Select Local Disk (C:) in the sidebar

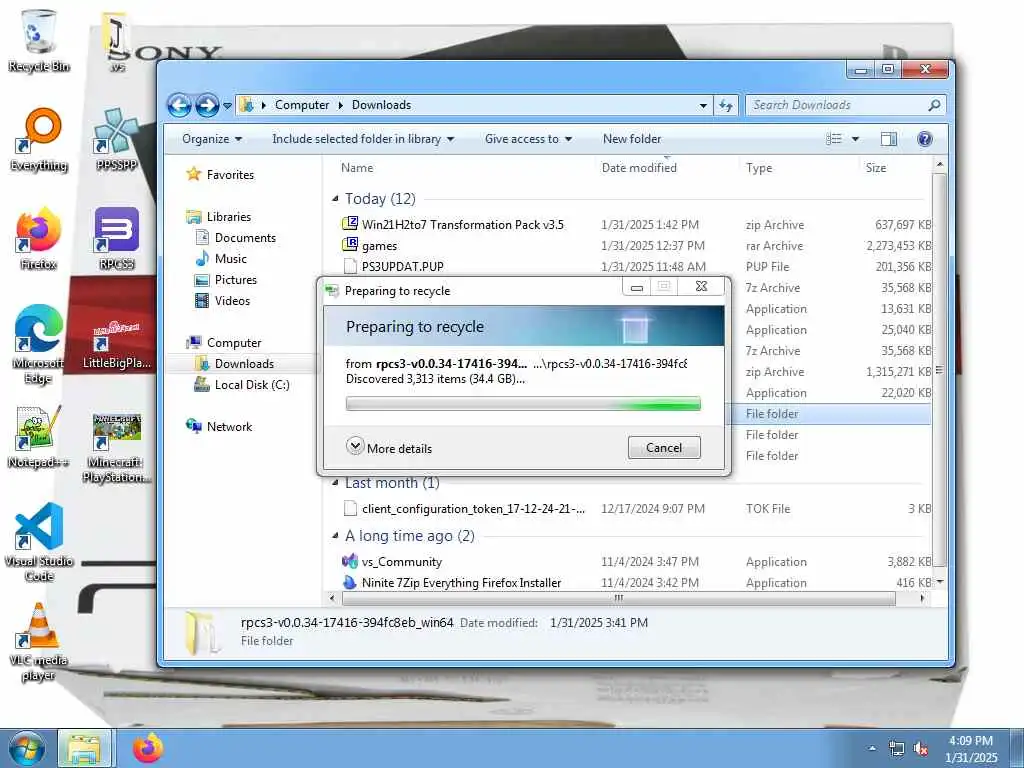click(242, 385)
